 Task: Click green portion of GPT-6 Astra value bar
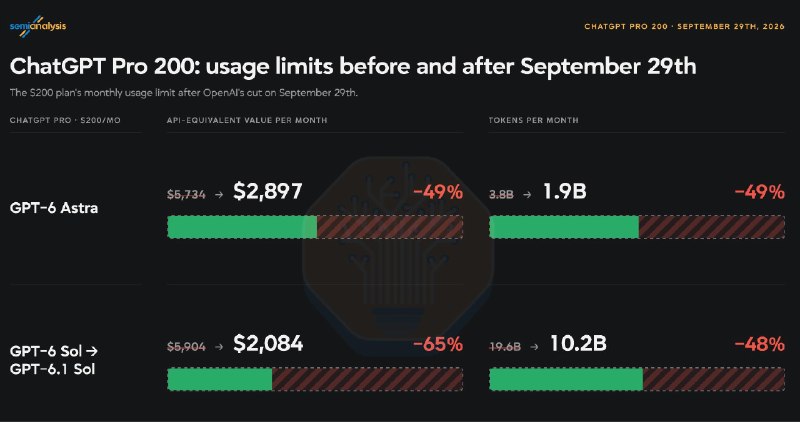[242, 227]
